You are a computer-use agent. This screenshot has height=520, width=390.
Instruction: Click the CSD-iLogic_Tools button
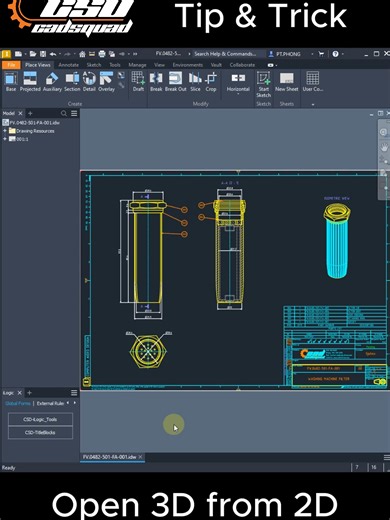(x=40, y=419)
